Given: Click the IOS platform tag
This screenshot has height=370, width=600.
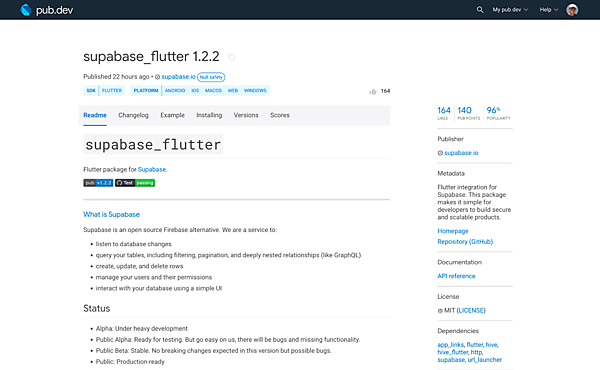Looking at the screenshot, I should [195, 91].
